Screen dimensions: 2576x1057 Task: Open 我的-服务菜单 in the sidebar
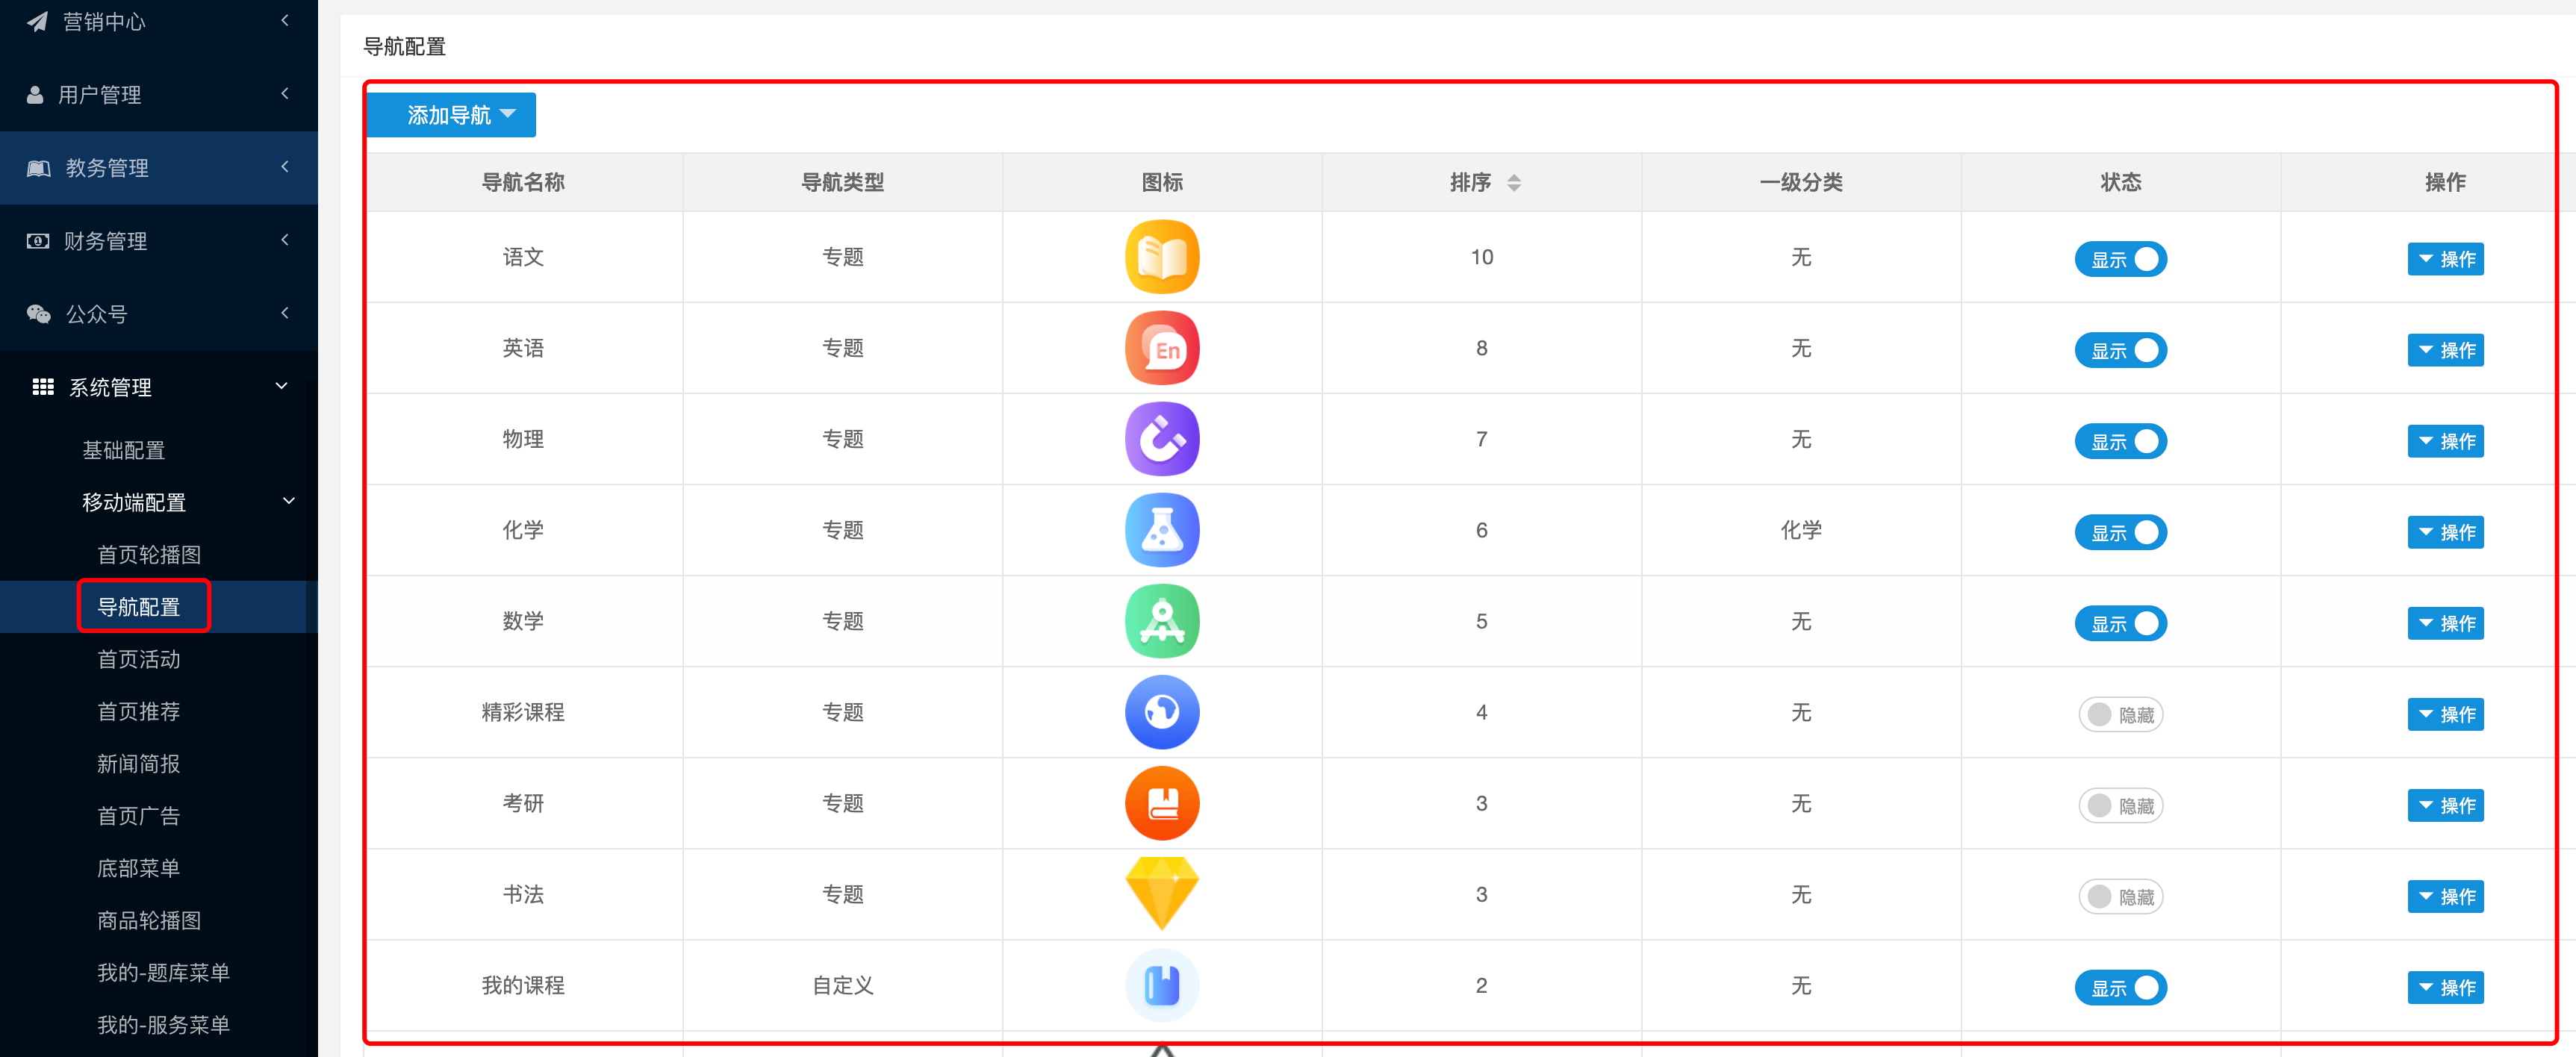tap(164, 1024)
